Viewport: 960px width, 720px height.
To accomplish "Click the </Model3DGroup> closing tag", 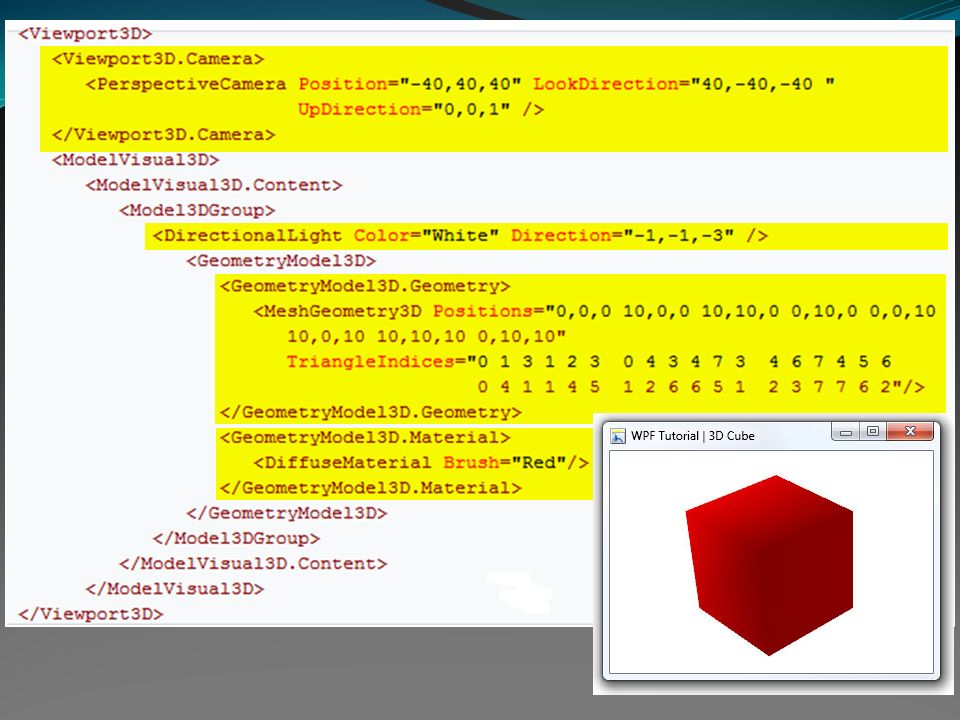I will (x=236, y=538).
